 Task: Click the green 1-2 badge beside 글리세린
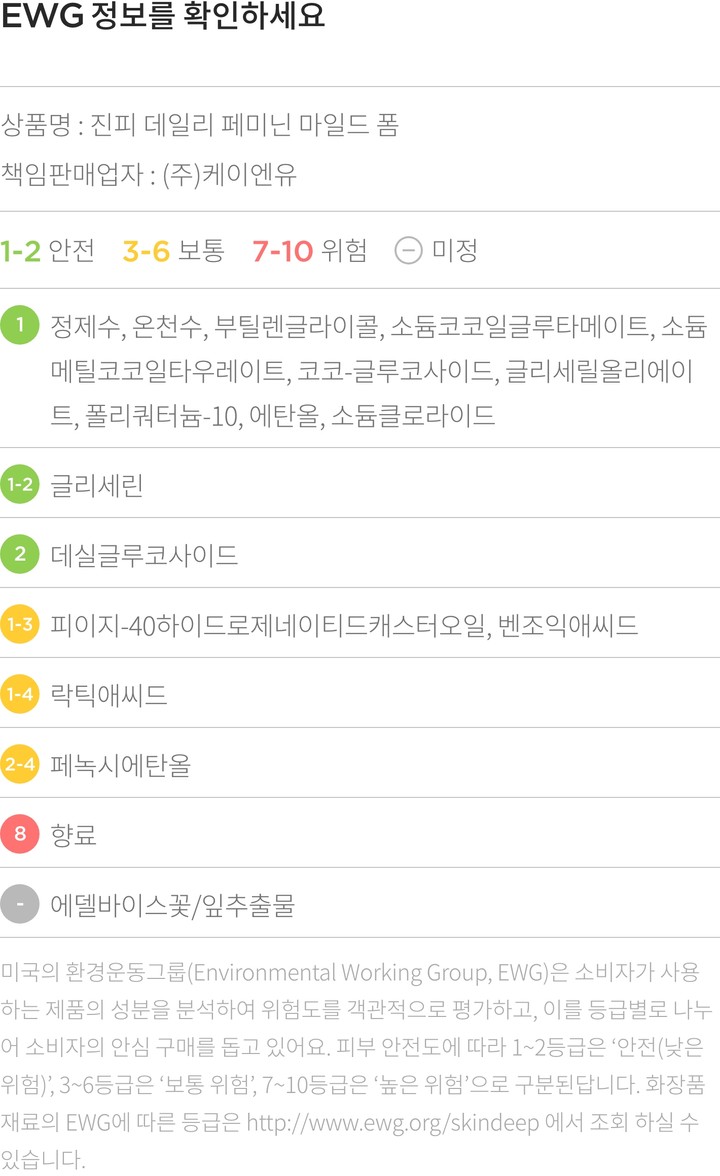pos(20,486)
